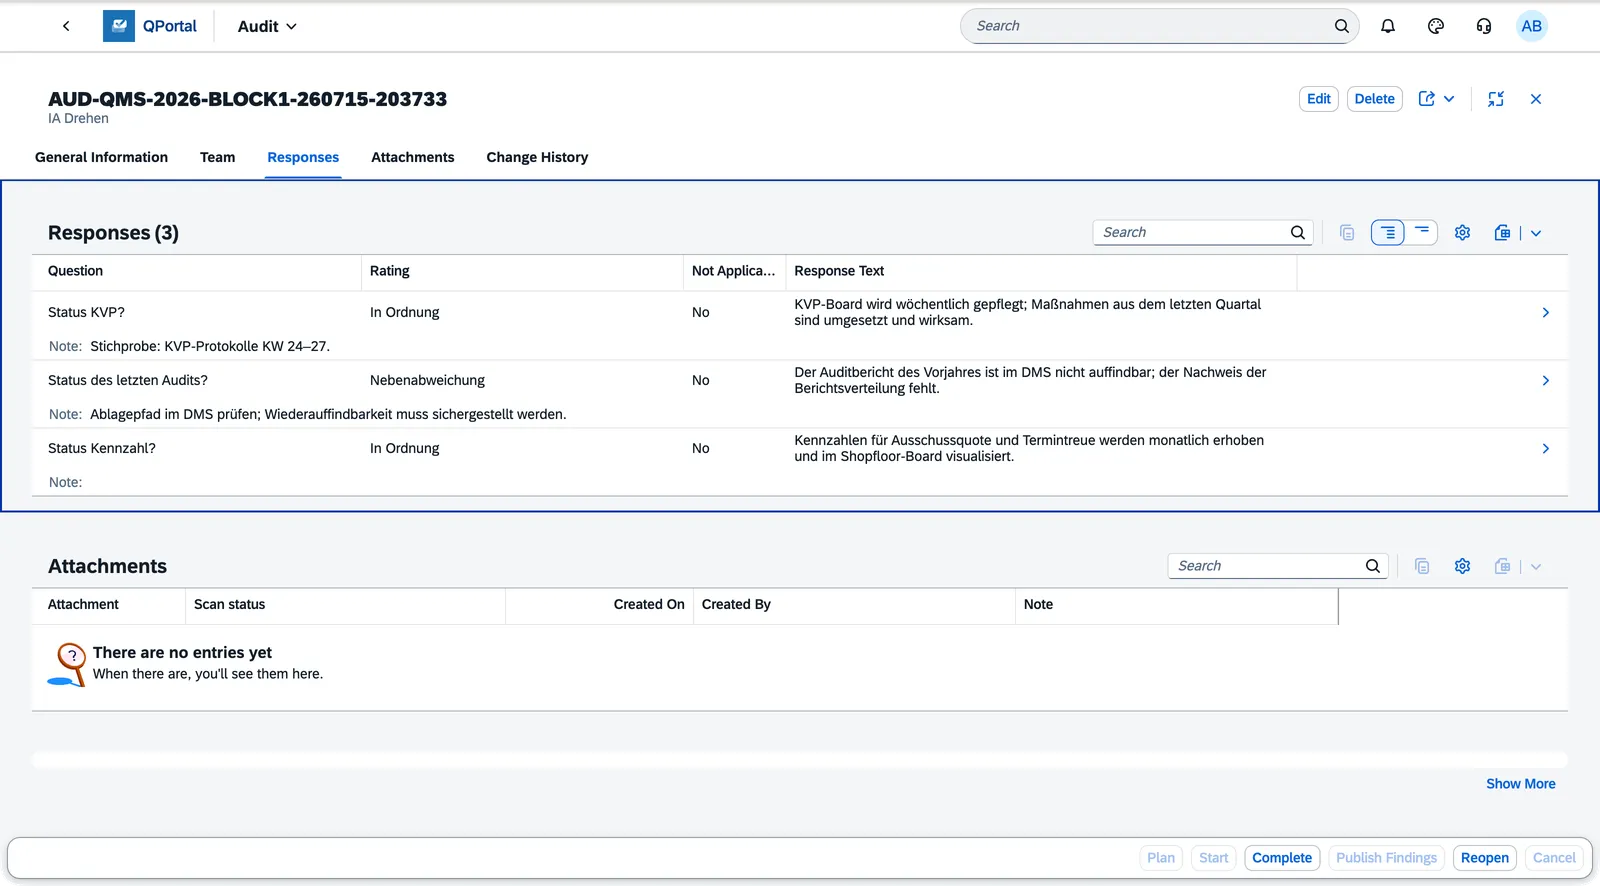
Task: Select the Responses tab
Action: 303,157
